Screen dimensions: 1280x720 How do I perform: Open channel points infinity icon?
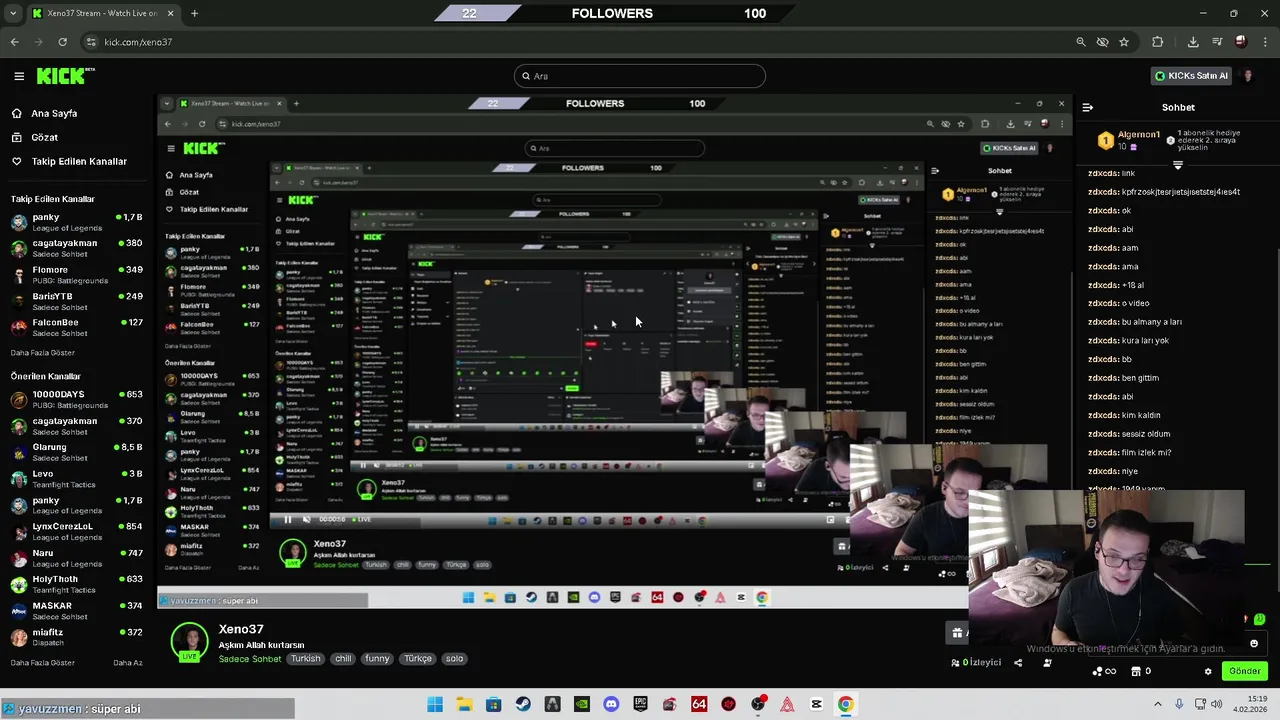1105,672
